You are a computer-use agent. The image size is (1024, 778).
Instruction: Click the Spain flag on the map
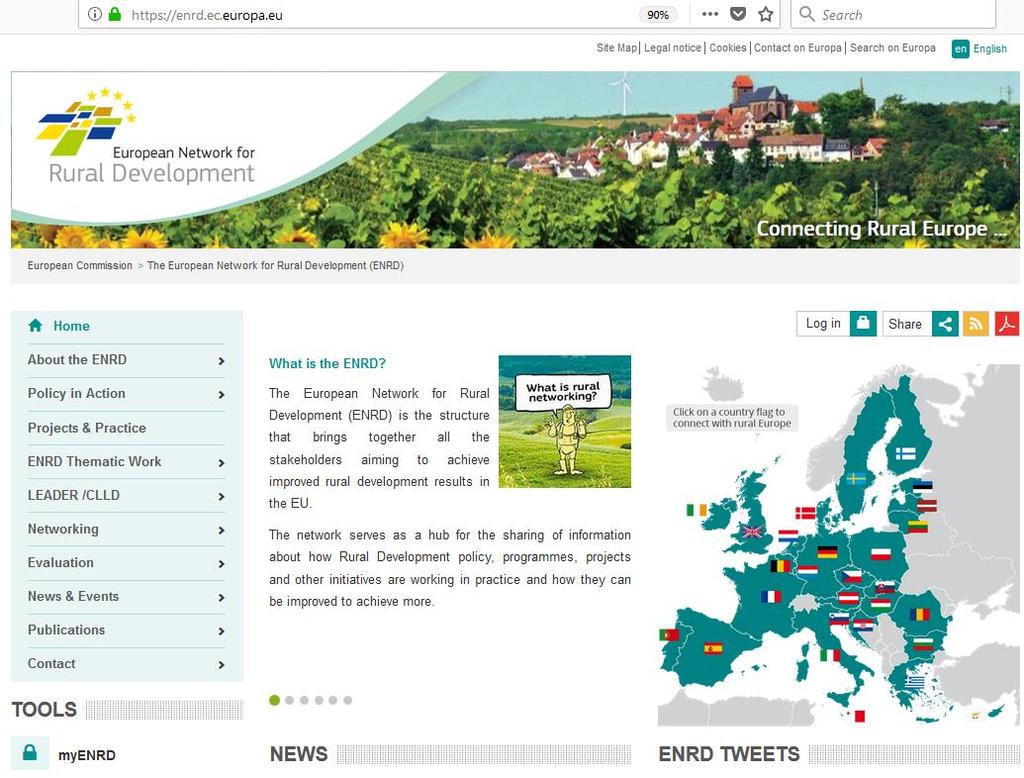click(x=713, y=649)
